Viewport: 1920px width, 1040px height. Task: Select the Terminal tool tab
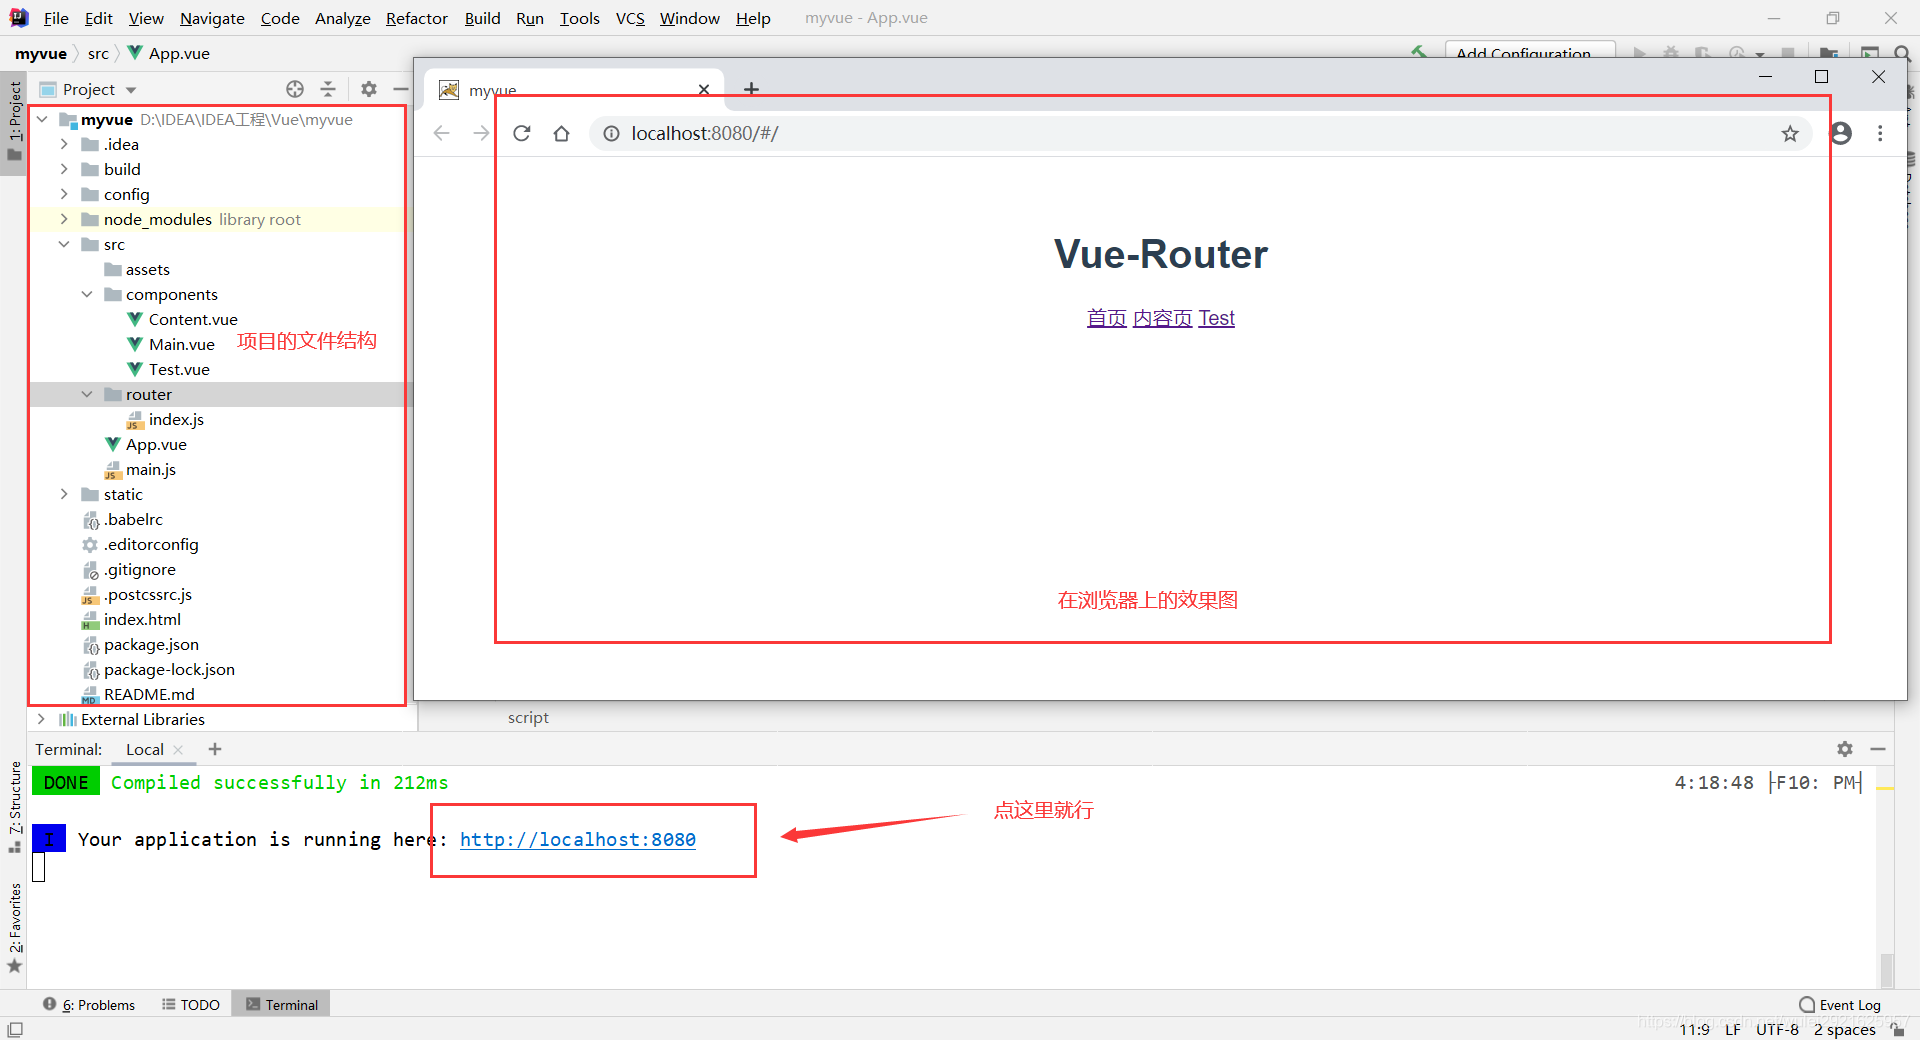[x=282, y=1005]
